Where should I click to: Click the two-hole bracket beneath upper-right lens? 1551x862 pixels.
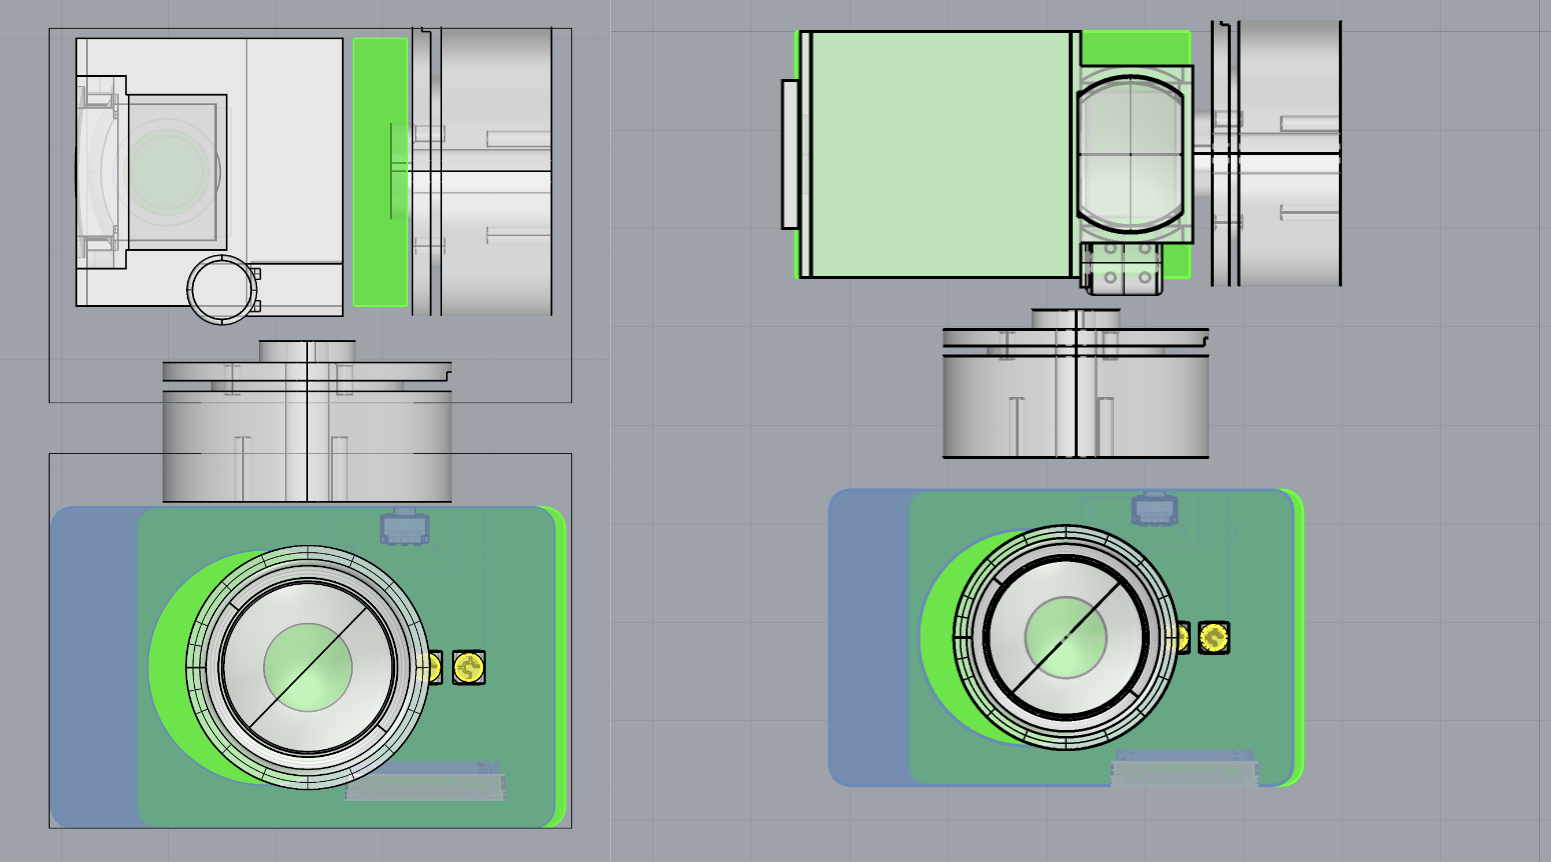[x=1124, y=268]
